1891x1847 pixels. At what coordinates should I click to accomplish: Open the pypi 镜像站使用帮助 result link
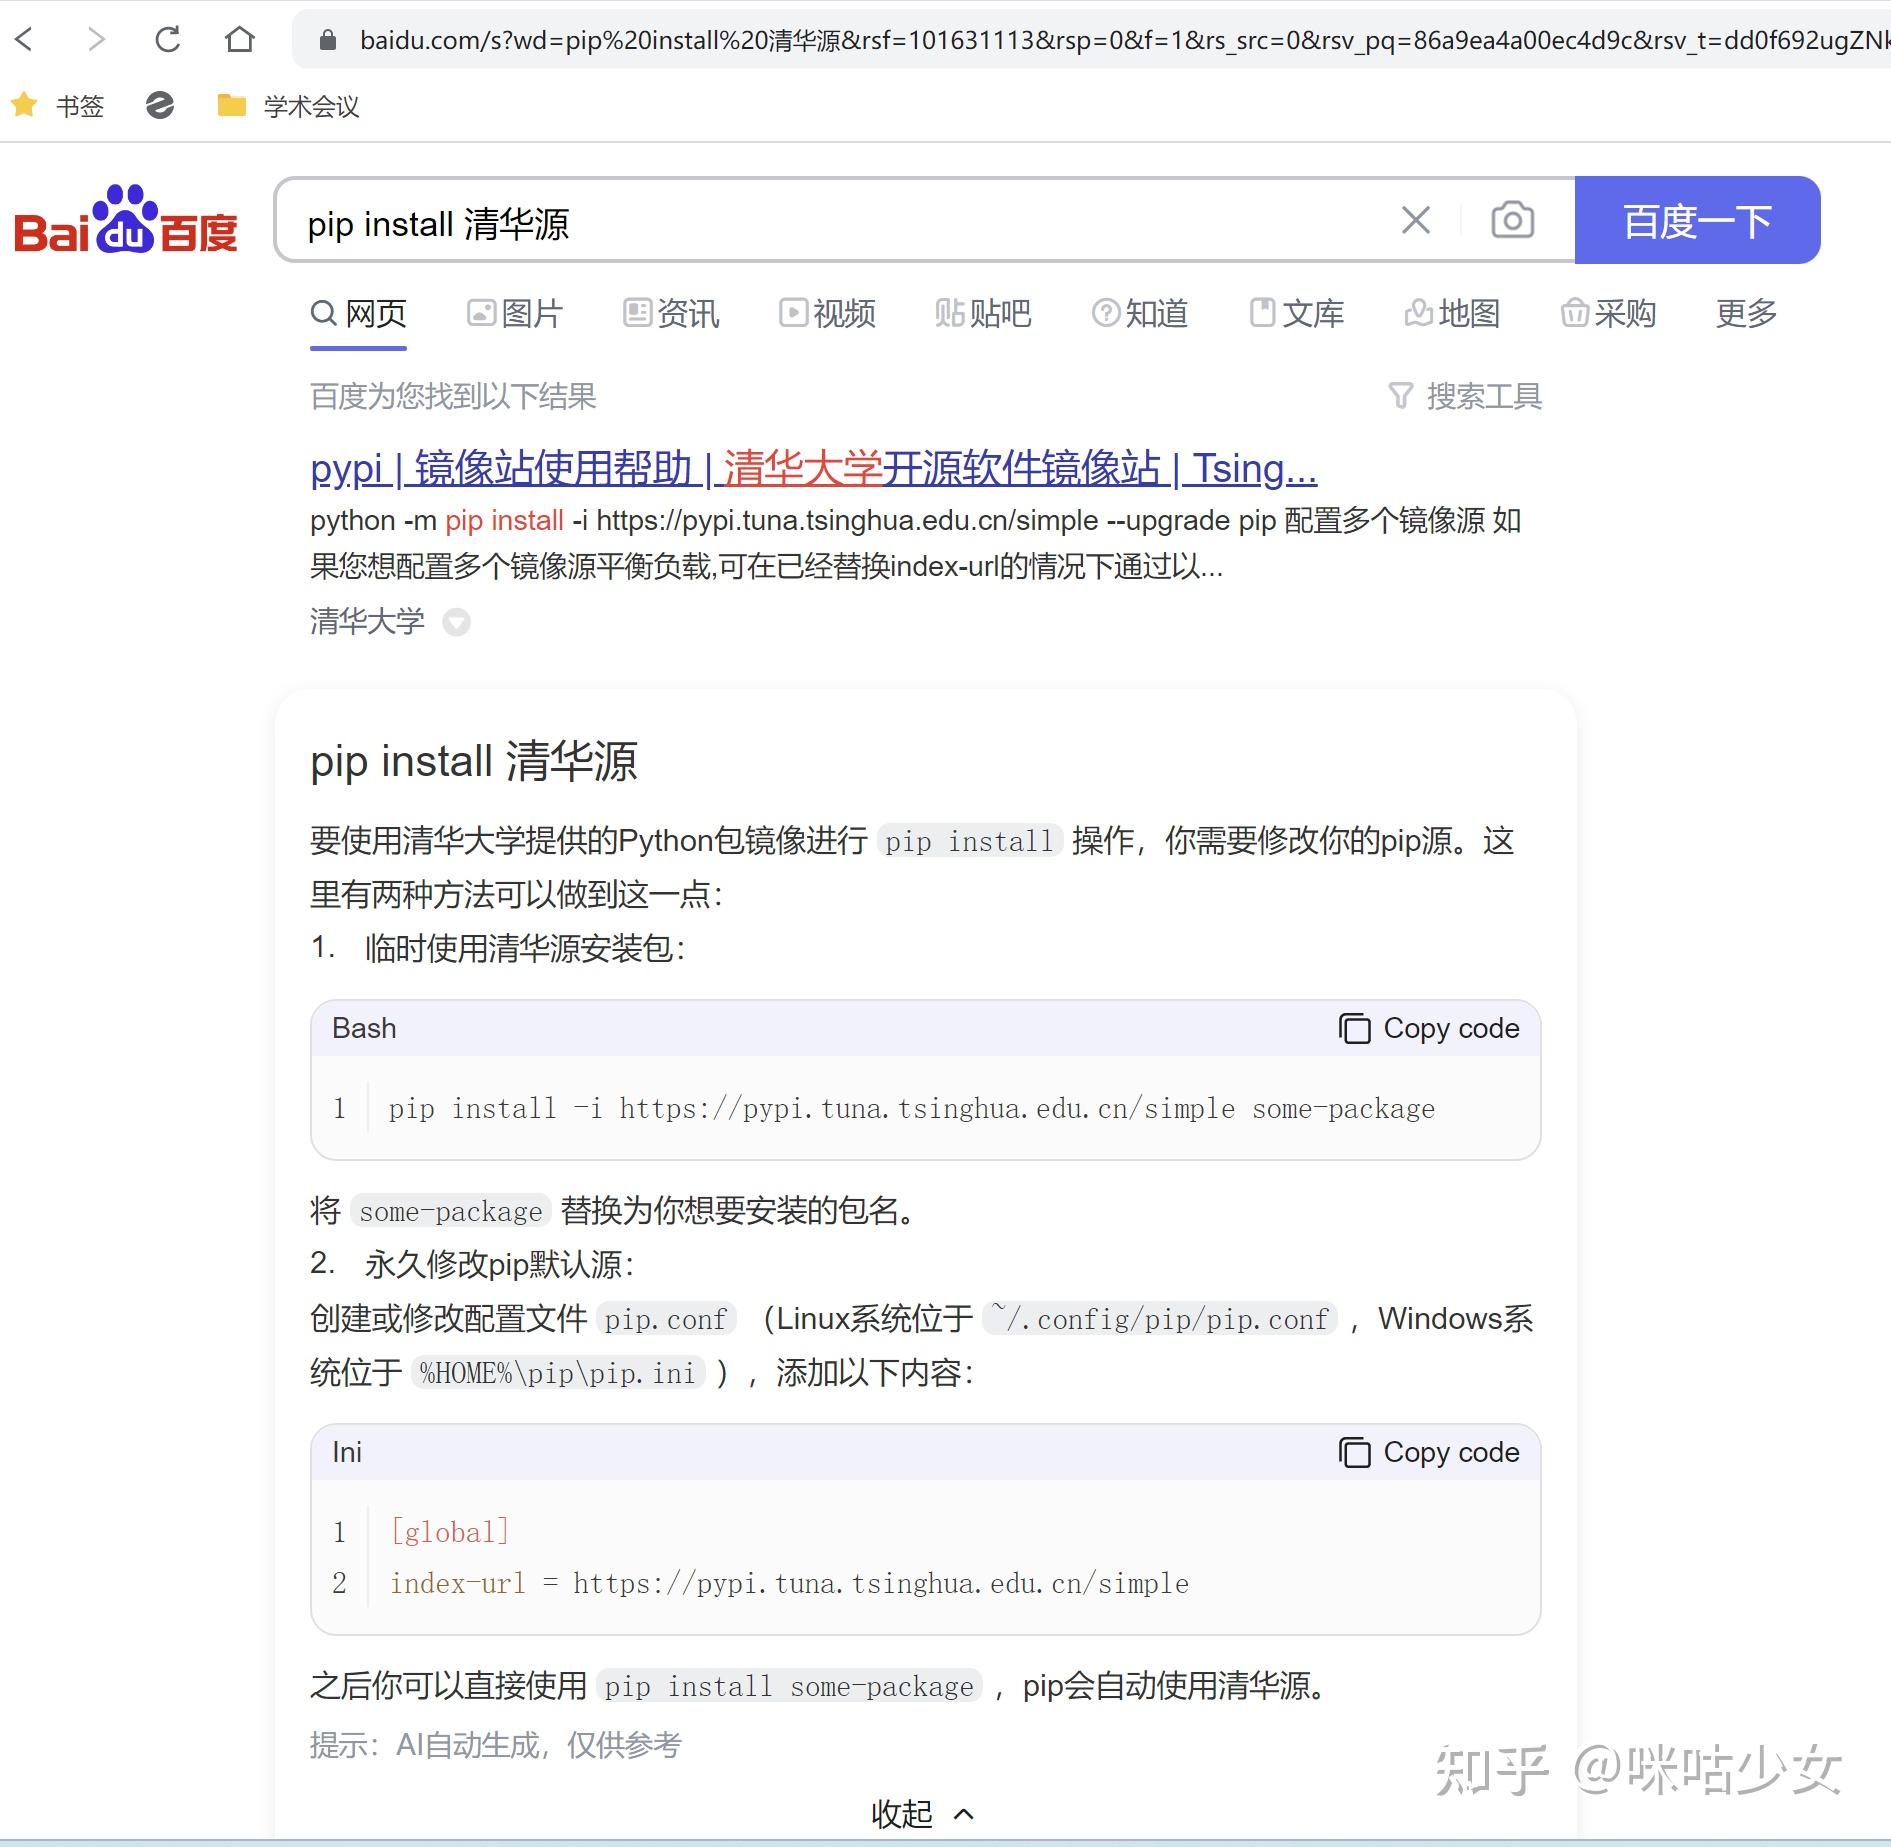tap(813, 468)
